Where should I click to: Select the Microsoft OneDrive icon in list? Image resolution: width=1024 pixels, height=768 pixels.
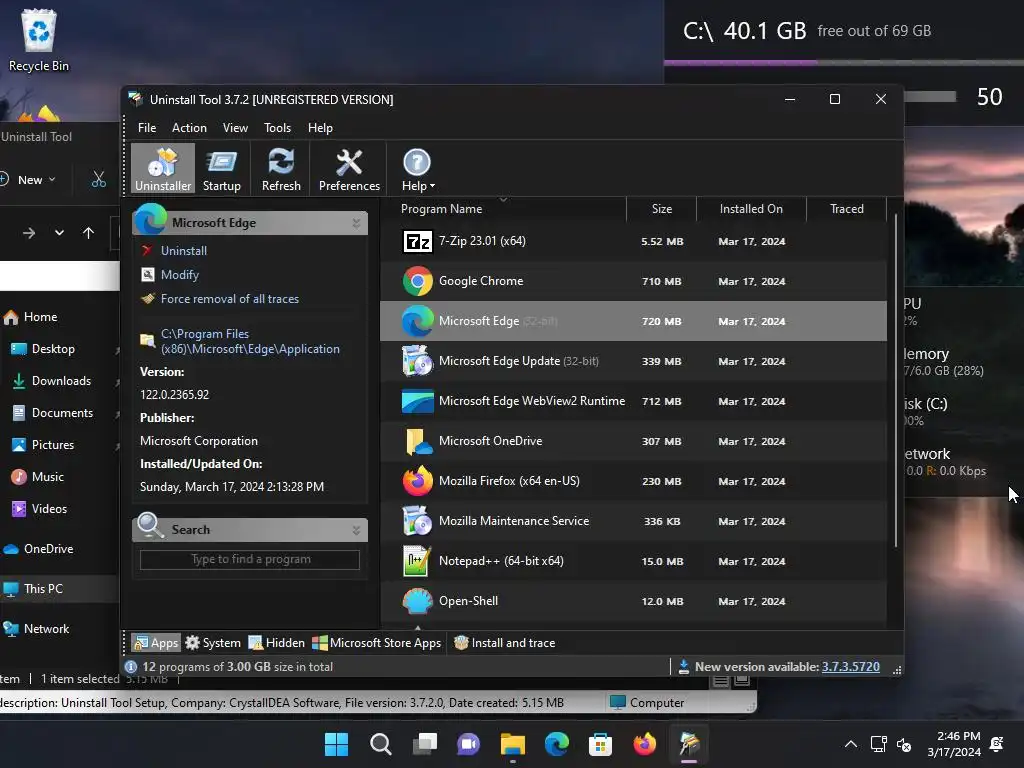[x=417, y=441]
